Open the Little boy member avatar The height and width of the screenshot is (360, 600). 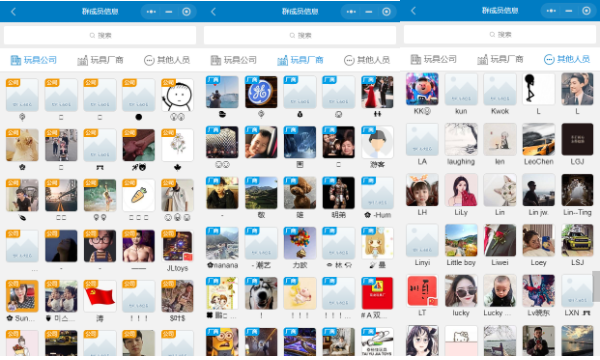click(461, 240)
